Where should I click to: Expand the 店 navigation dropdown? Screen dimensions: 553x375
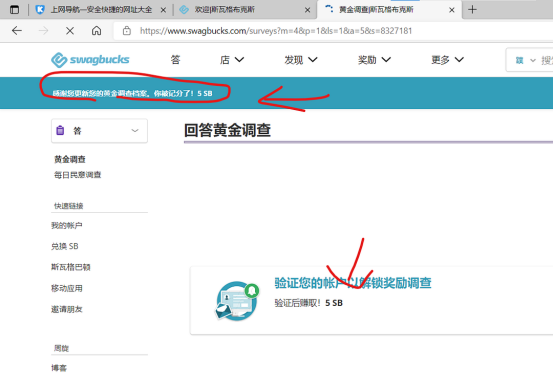click(232, 60)
